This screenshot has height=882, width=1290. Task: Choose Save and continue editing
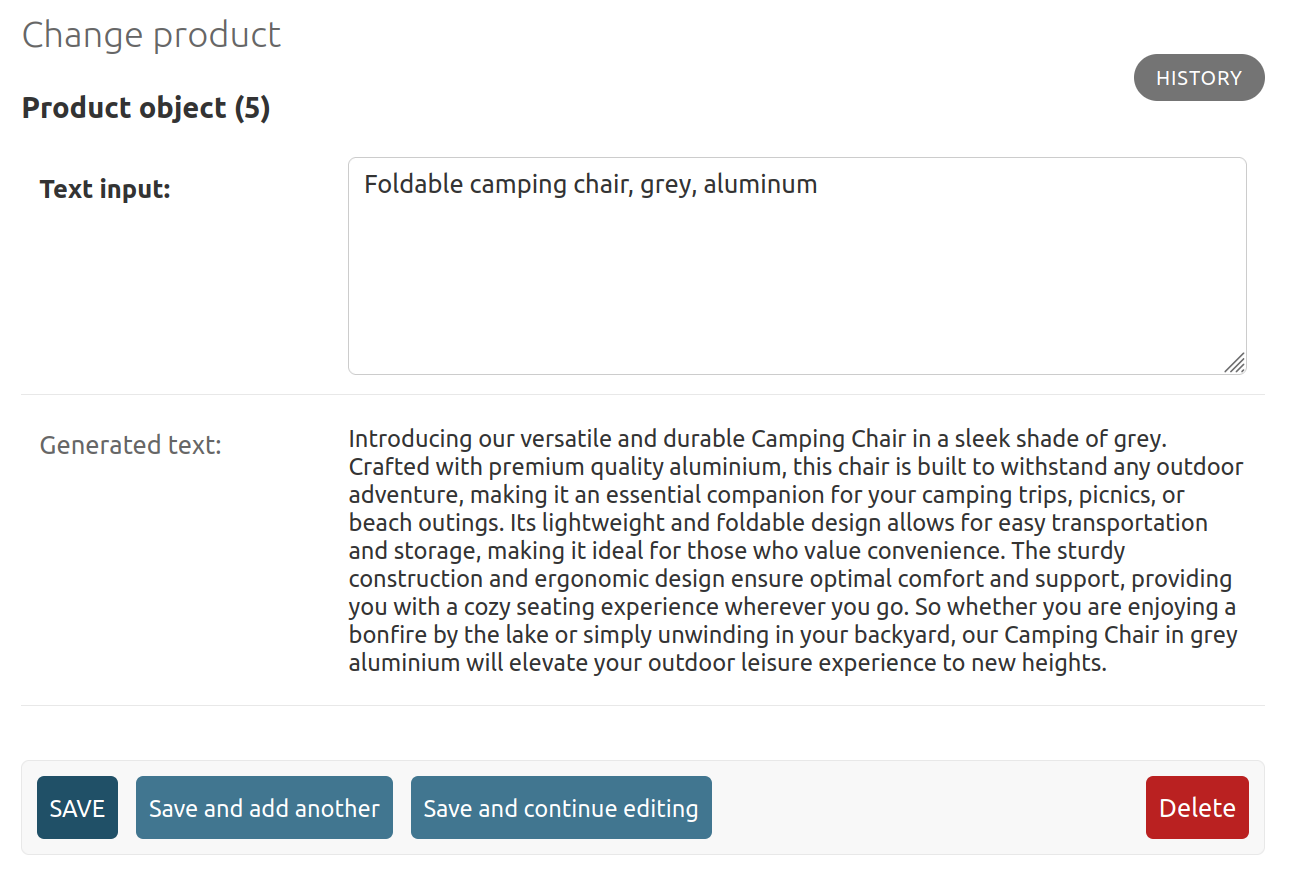[x=561, y=808]
